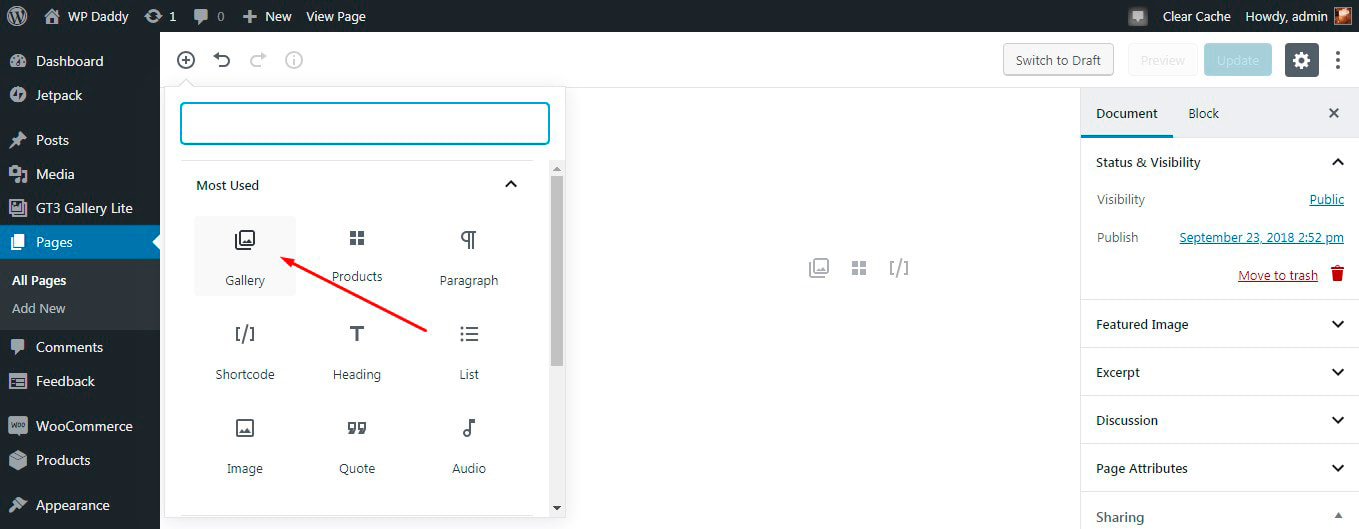Insert the Heading block
This screenshot has height=529, width=1359.
(357, 350)
